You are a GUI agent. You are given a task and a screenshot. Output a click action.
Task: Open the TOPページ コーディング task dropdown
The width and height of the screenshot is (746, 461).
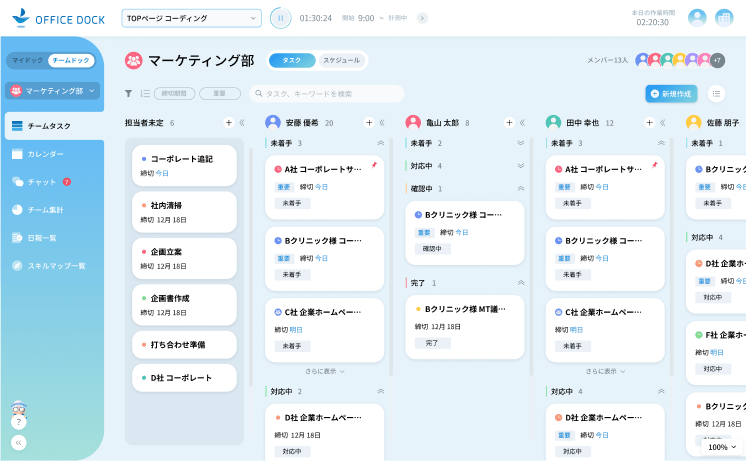[x=191, y=19]
